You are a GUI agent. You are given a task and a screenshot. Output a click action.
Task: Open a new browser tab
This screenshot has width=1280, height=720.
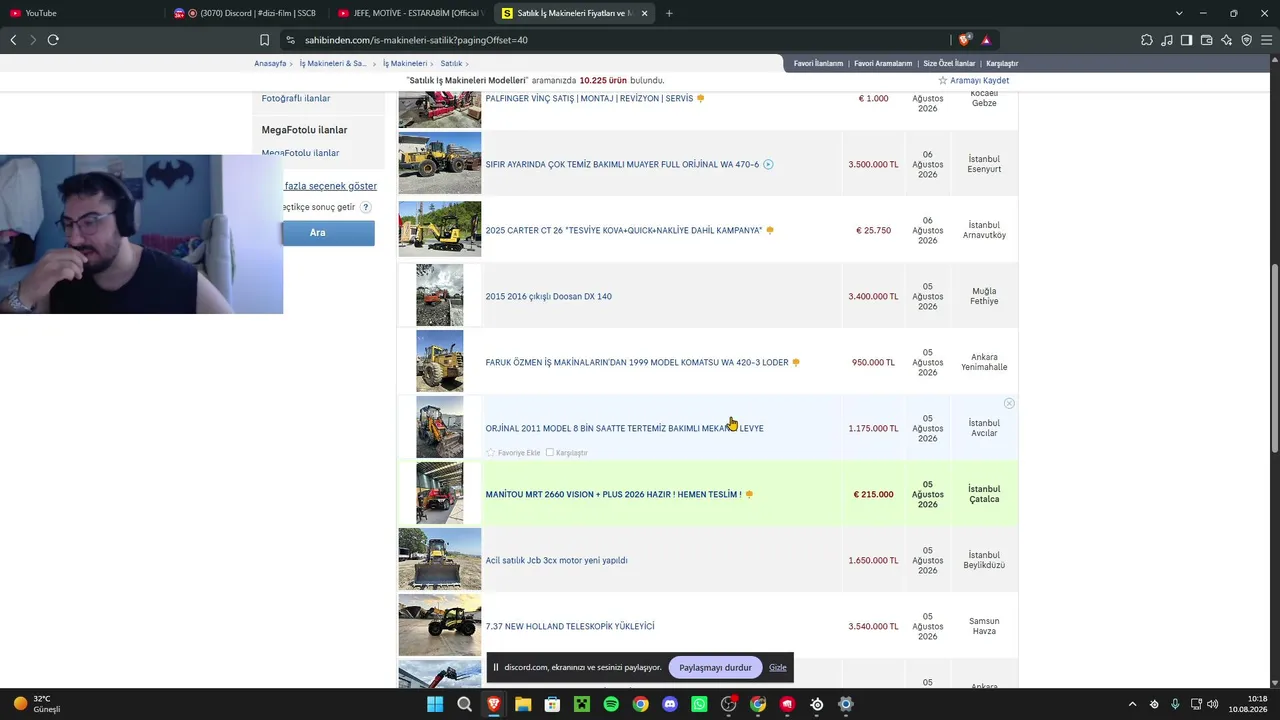669,13
